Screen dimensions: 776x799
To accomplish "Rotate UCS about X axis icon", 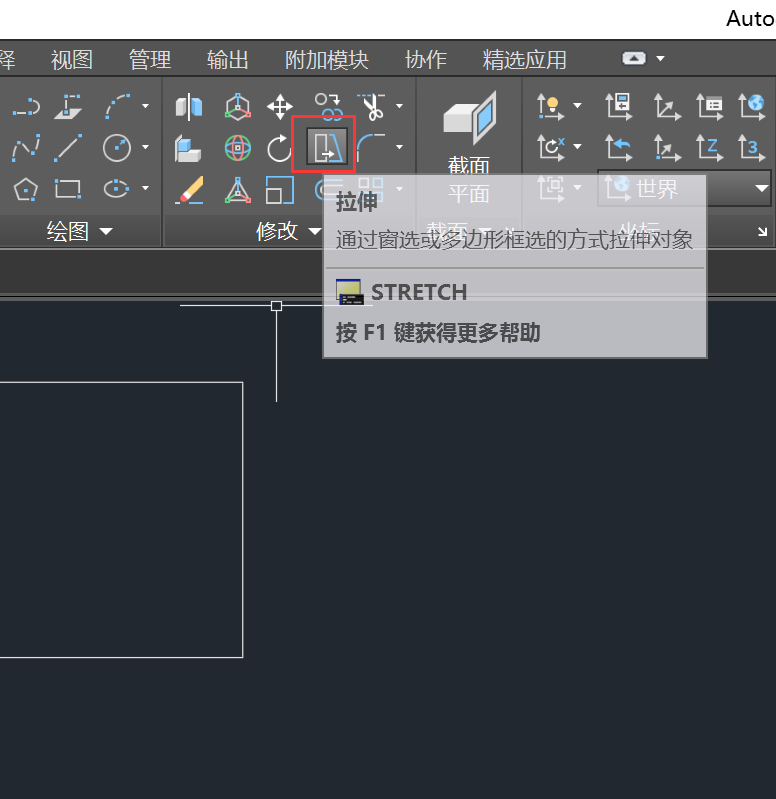I will click(x=551, y=148).
